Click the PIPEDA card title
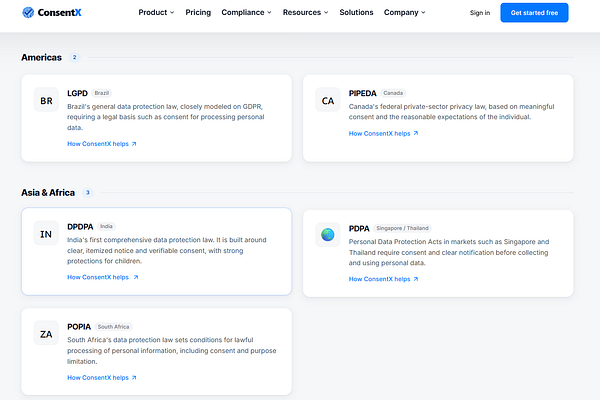 coord(362,93)
